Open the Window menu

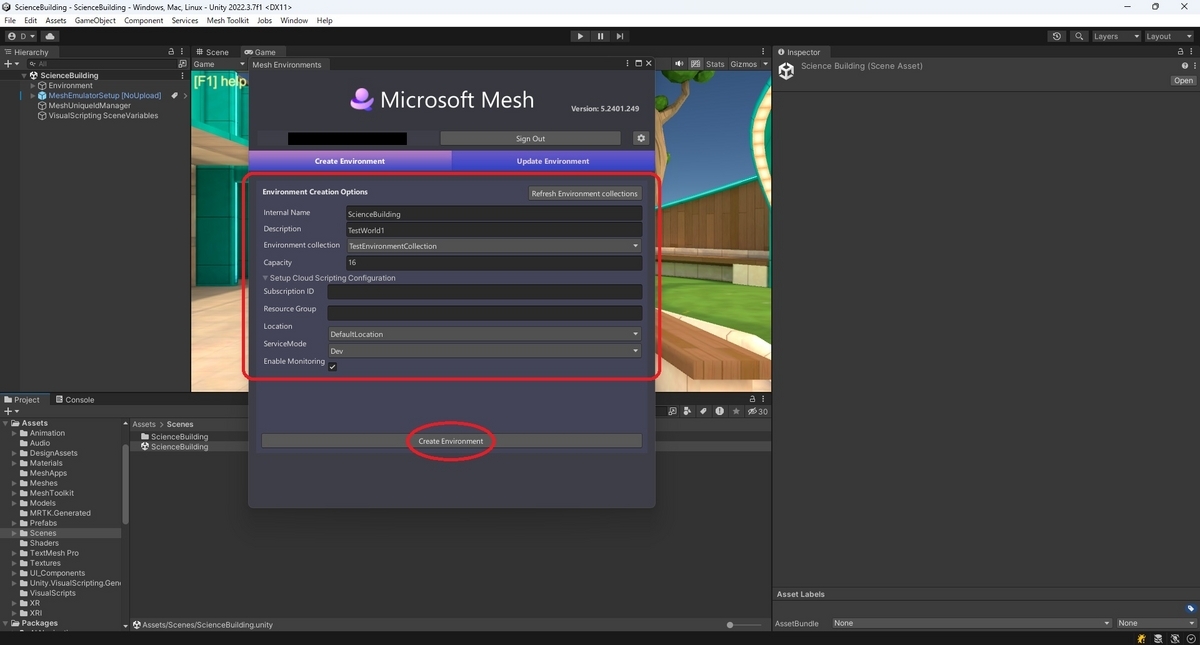point(294,20)
